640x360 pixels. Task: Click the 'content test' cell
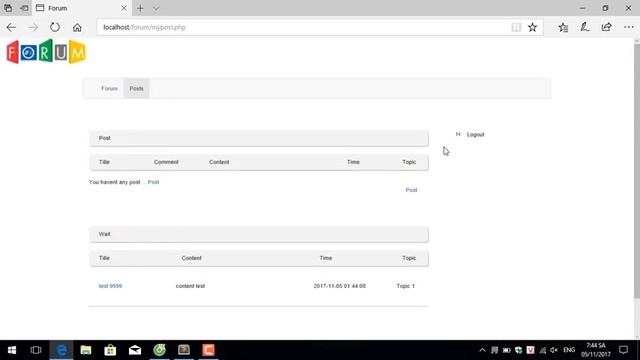tap(190, 286)
